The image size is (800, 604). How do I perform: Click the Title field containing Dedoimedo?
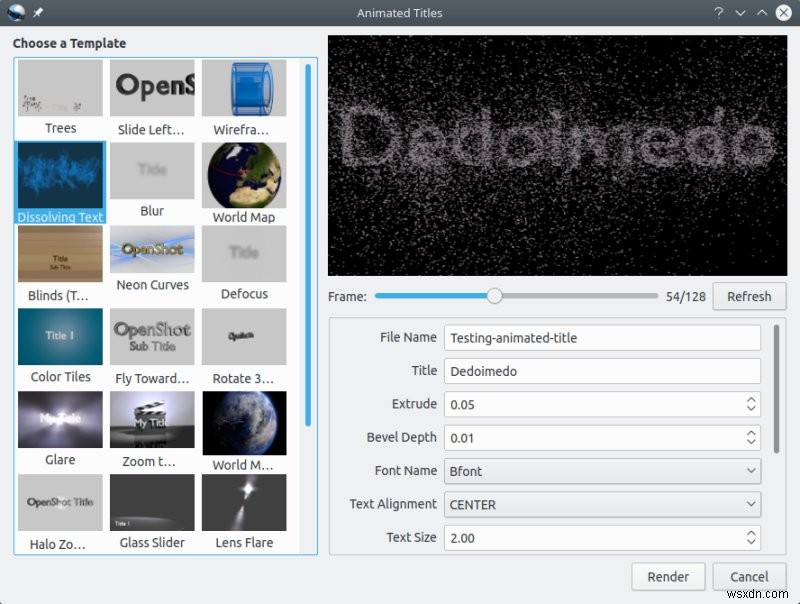600,371
